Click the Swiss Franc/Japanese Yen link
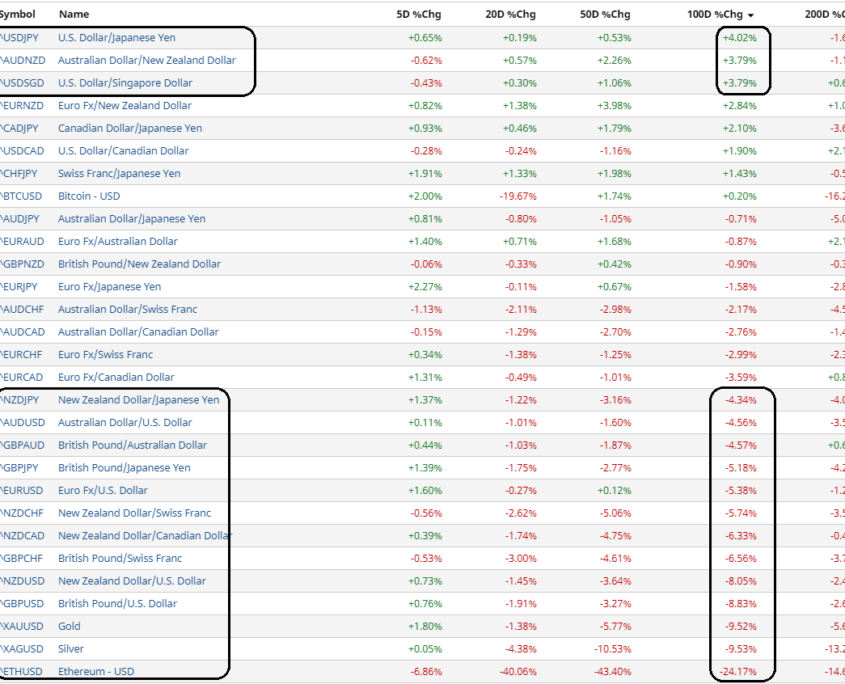 click(119, 173)
